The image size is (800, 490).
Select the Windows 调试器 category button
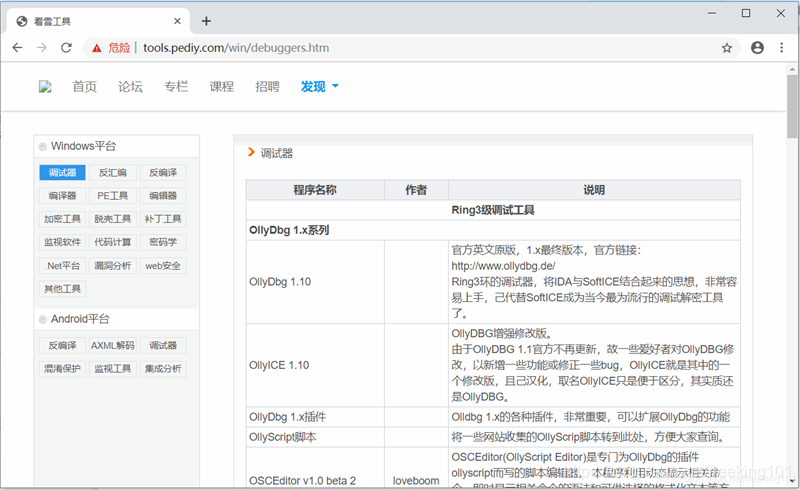coord(62,173)
